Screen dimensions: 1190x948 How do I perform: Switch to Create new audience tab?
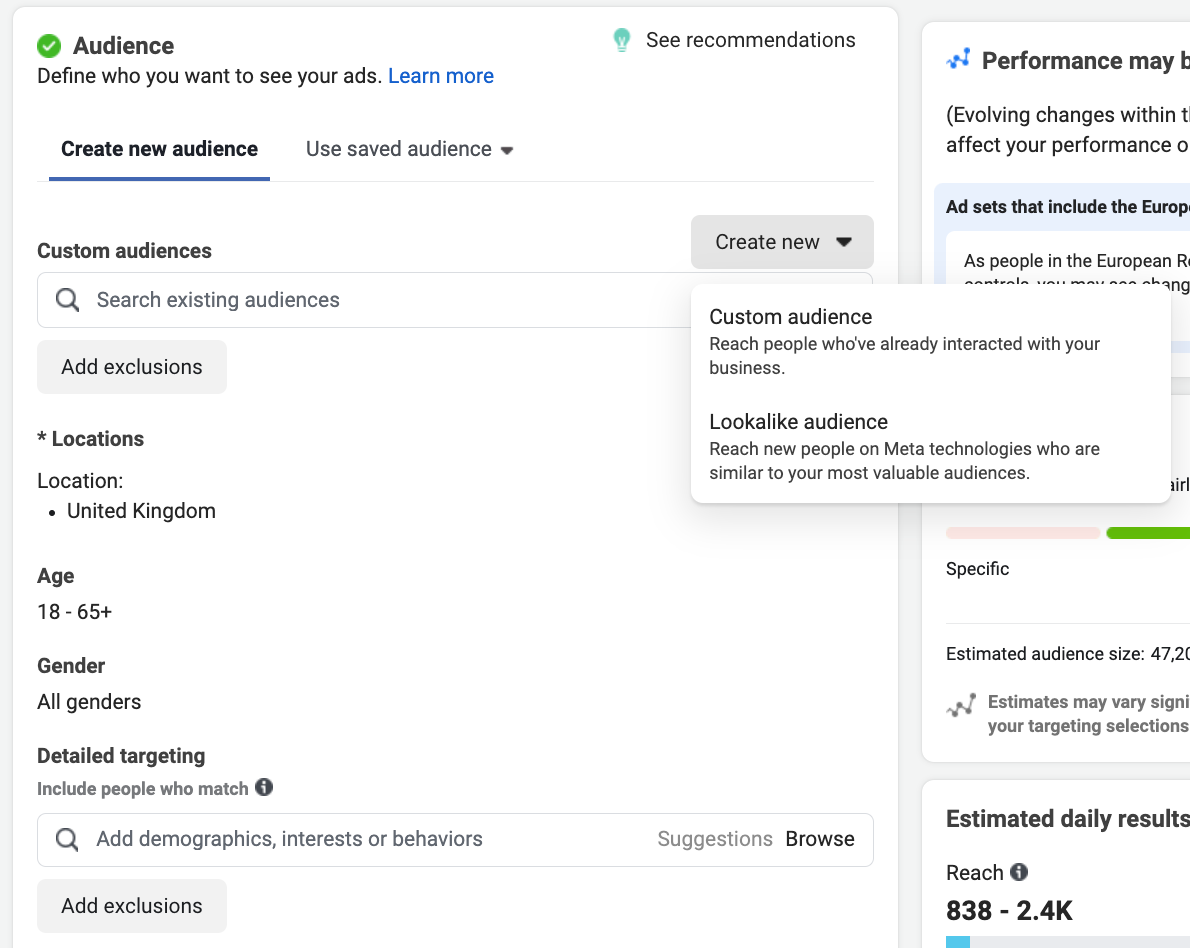pyautogui.click(x=159, y=149)
